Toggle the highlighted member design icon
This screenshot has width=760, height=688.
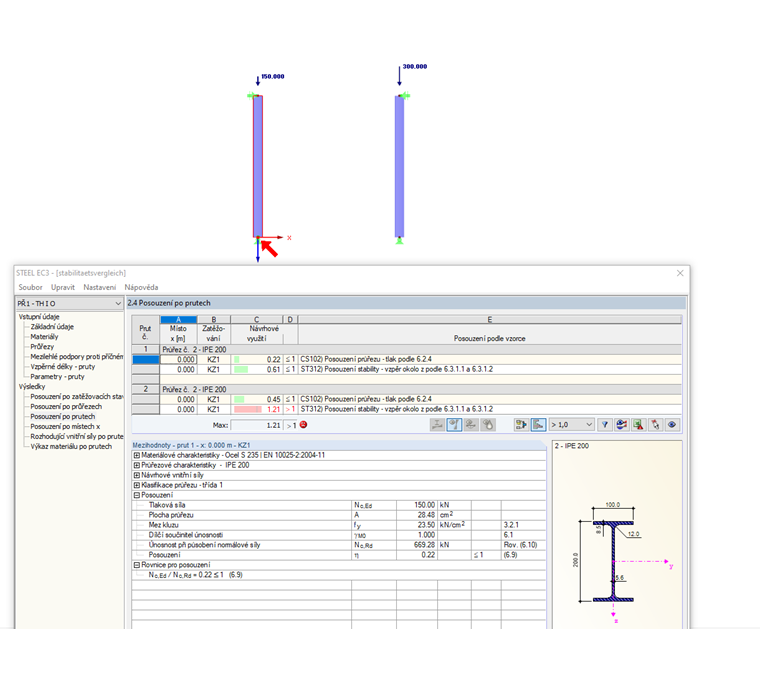454,425
